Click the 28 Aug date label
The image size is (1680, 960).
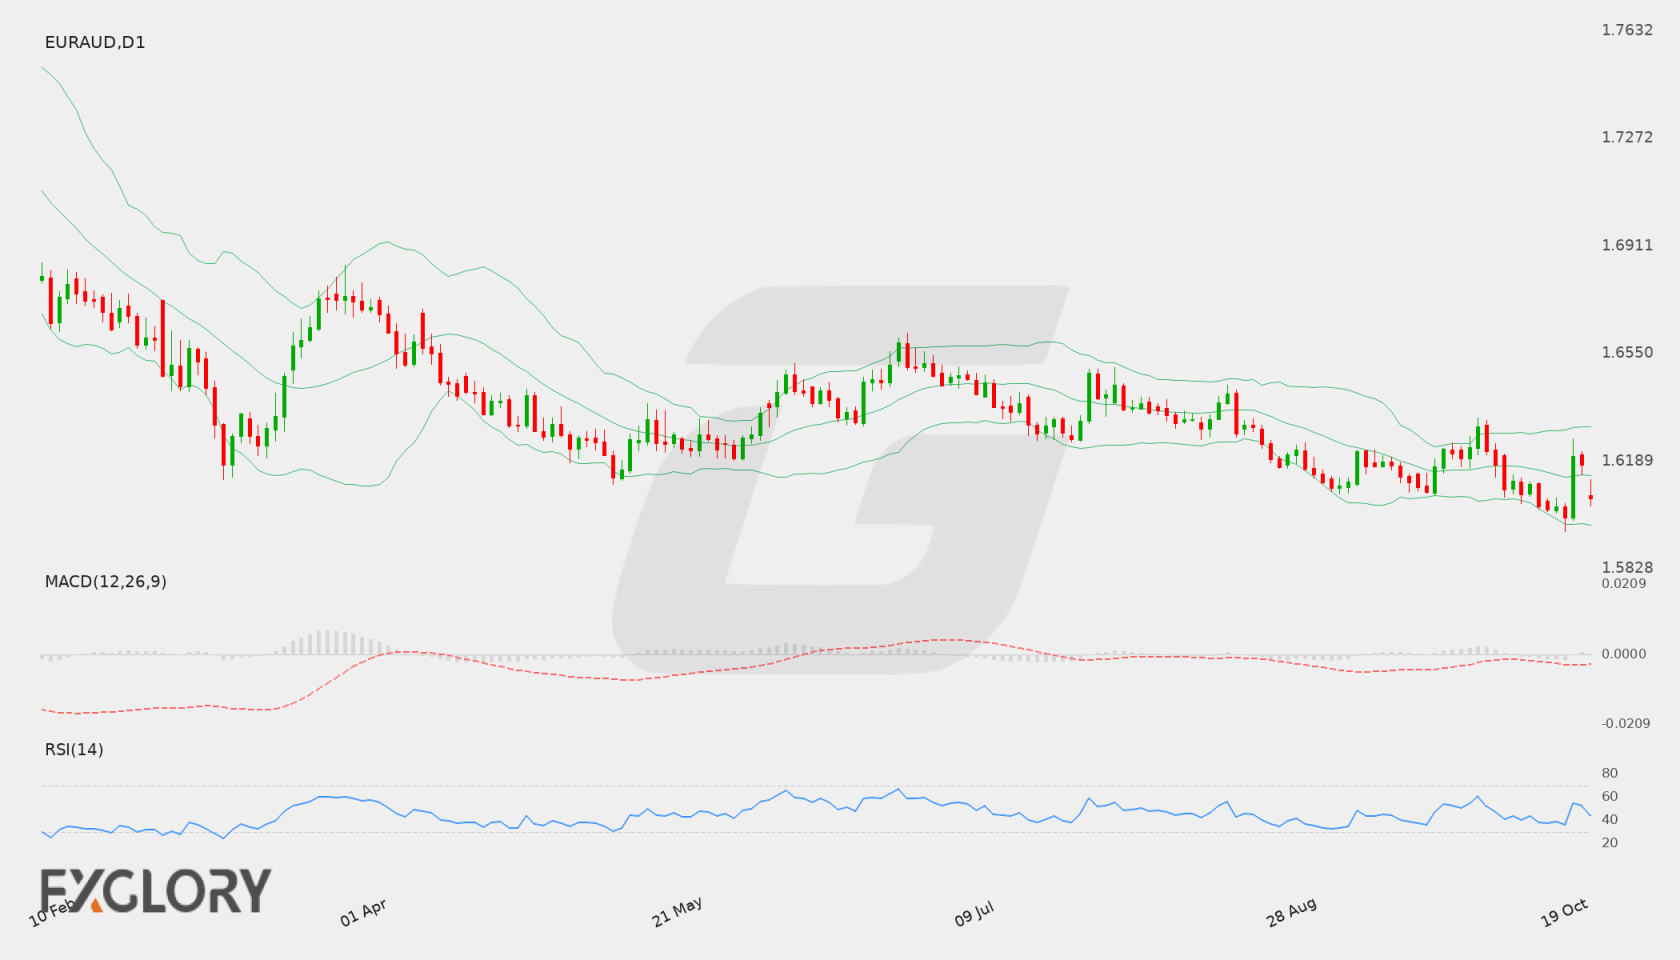(1291, 912)
